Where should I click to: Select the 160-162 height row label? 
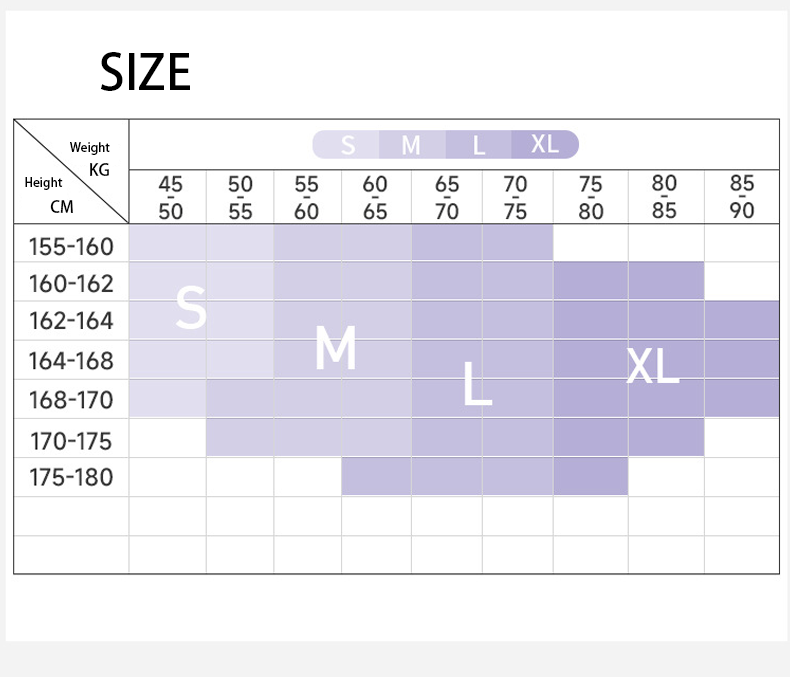tap(71, 284)
